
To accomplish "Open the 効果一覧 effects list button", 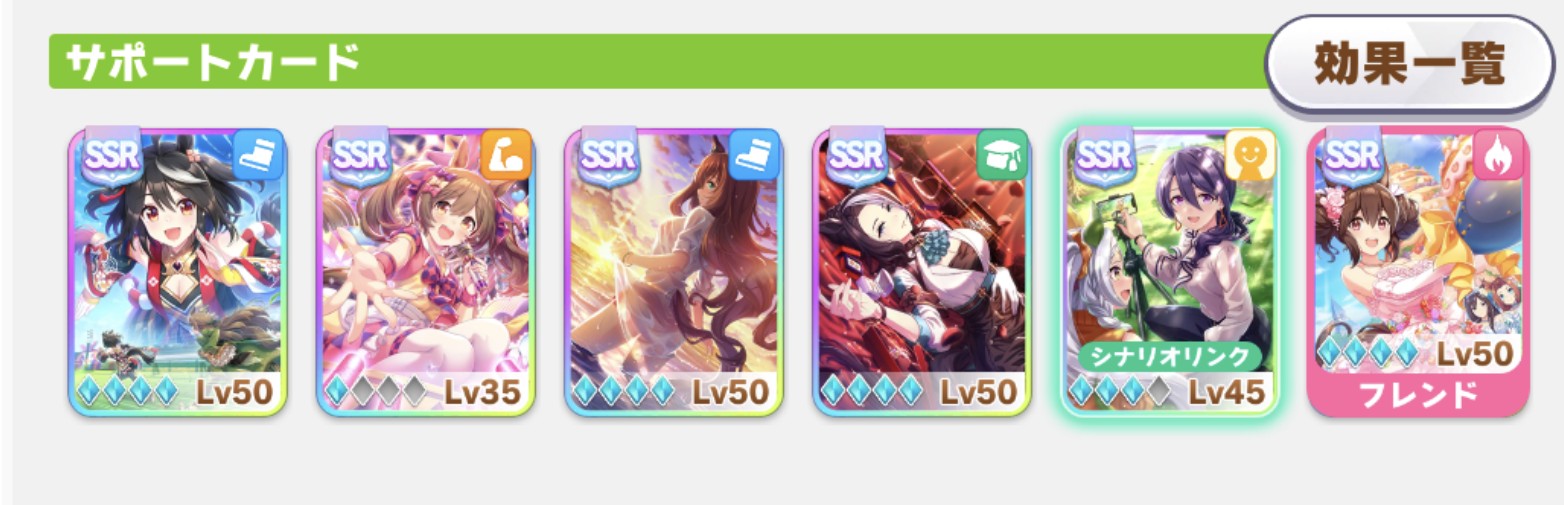I will 1408,65.
